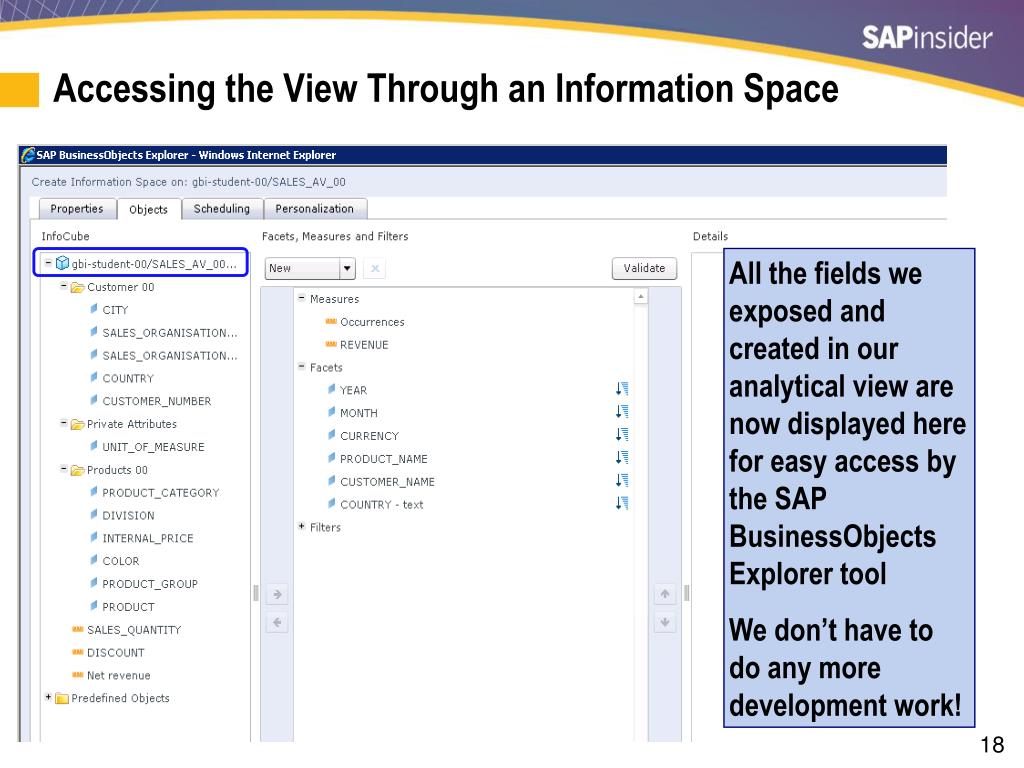Click the remove left-arrow button
This screenshot has height=768, width=1024.
click(x=277, y=622)
